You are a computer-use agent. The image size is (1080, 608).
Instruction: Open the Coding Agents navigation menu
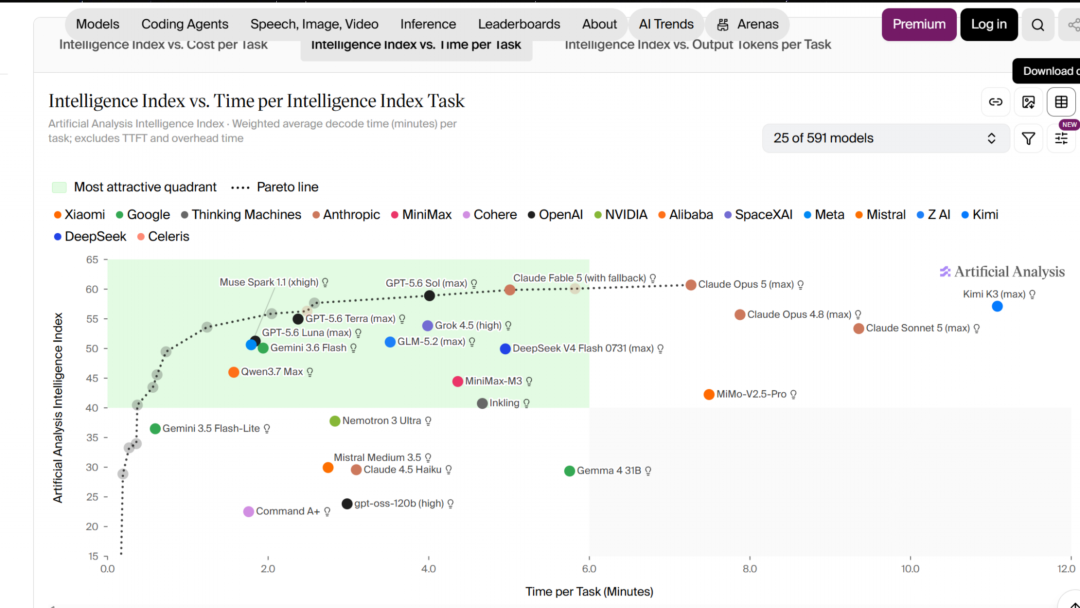185,24
